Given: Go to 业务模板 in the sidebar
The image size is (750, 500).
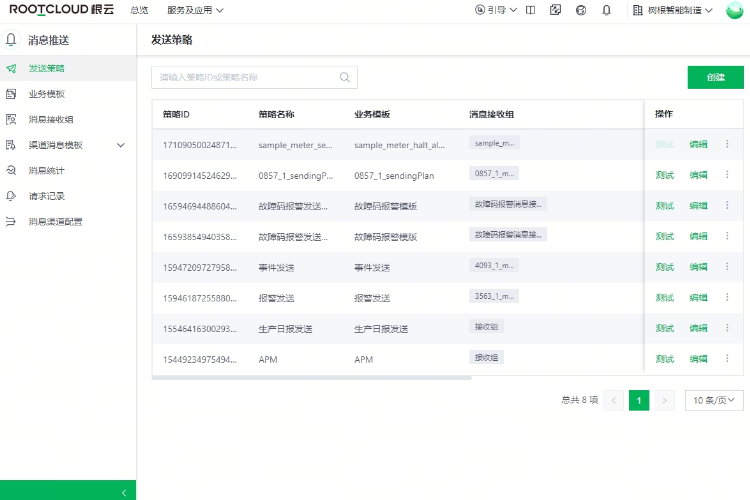Looking at the screenshot, I should point(47,94).
